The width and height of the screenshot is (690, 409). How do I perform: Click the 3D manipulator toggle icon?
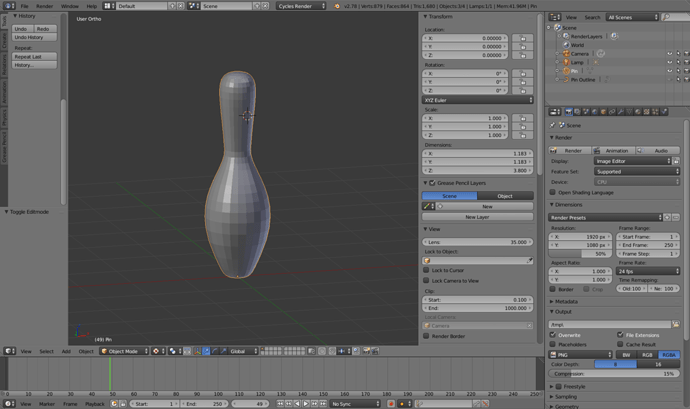(x=198, y=351)
